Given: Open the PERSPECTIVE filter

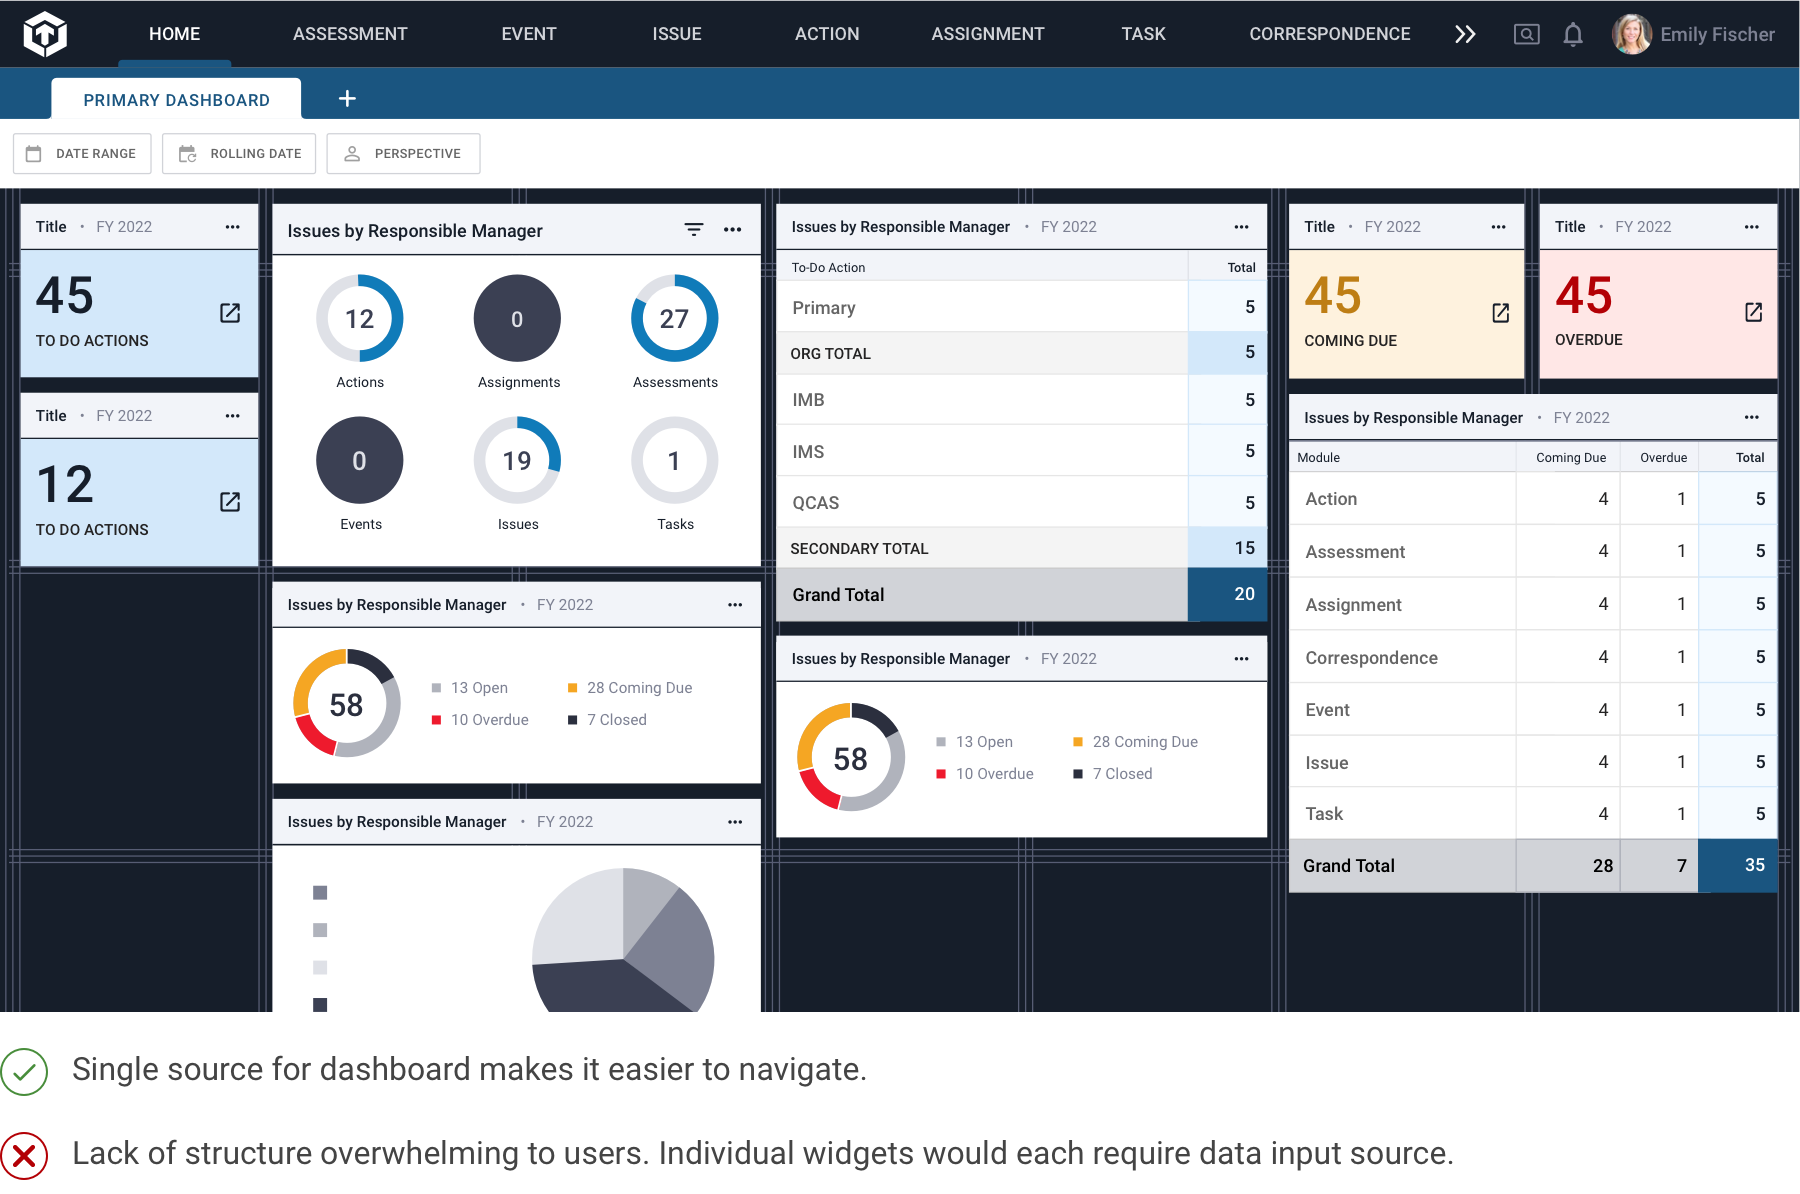Looking at the screenshot, I should (403, 153).
